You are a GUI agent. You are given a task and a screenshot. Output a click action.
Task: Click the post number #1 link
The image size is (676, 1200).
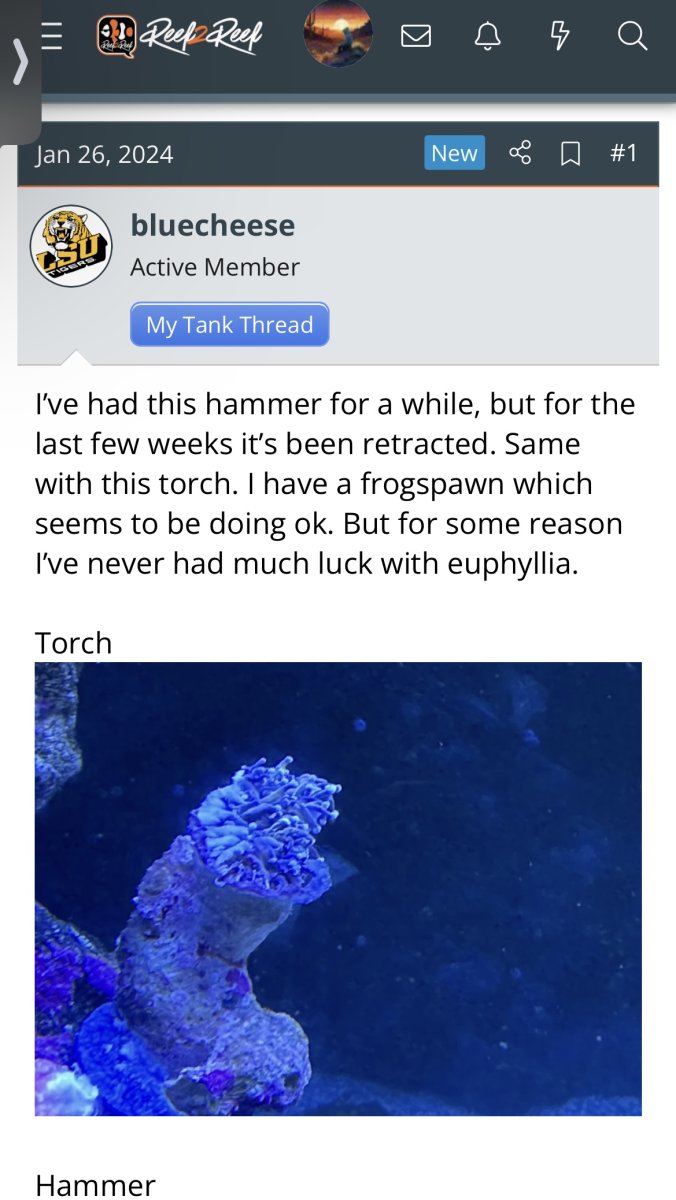click(x=623, y=153)
